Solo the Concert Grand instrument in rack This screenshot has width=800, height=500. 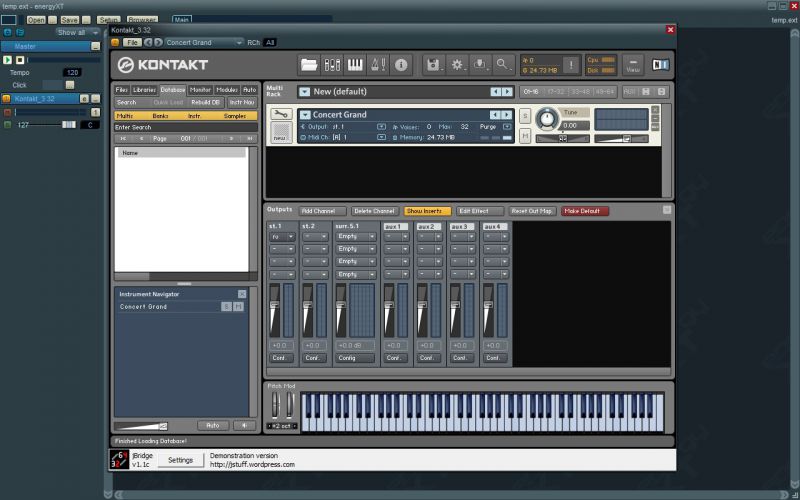[525, 116]
